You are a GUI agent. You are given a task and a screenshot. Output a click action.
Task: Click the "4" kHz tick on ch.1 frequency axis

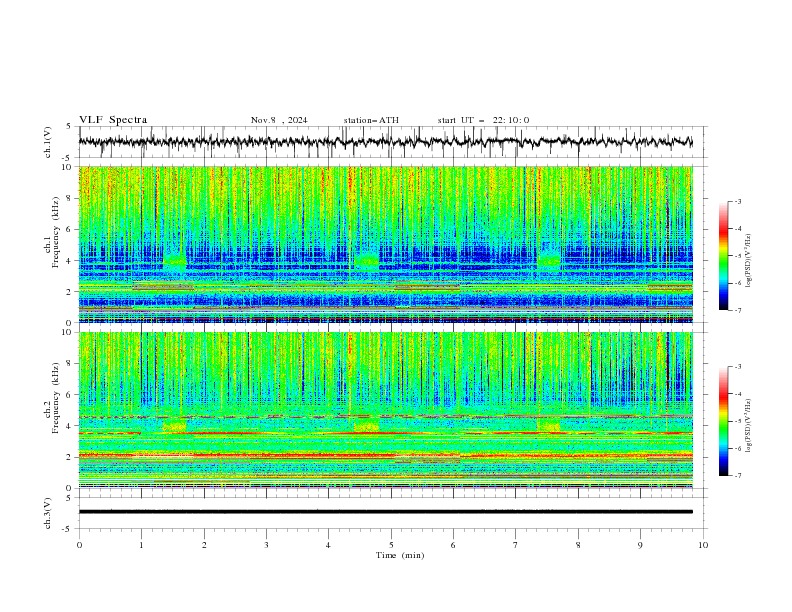[x=70, y=261]
